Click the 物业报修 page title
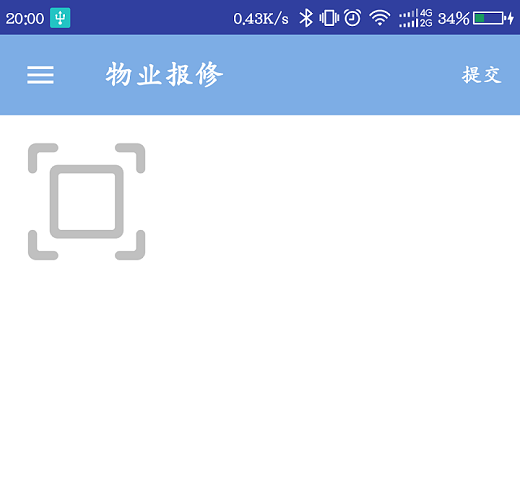520x478 pixels. pyautogui.click(x=164, y=75)
